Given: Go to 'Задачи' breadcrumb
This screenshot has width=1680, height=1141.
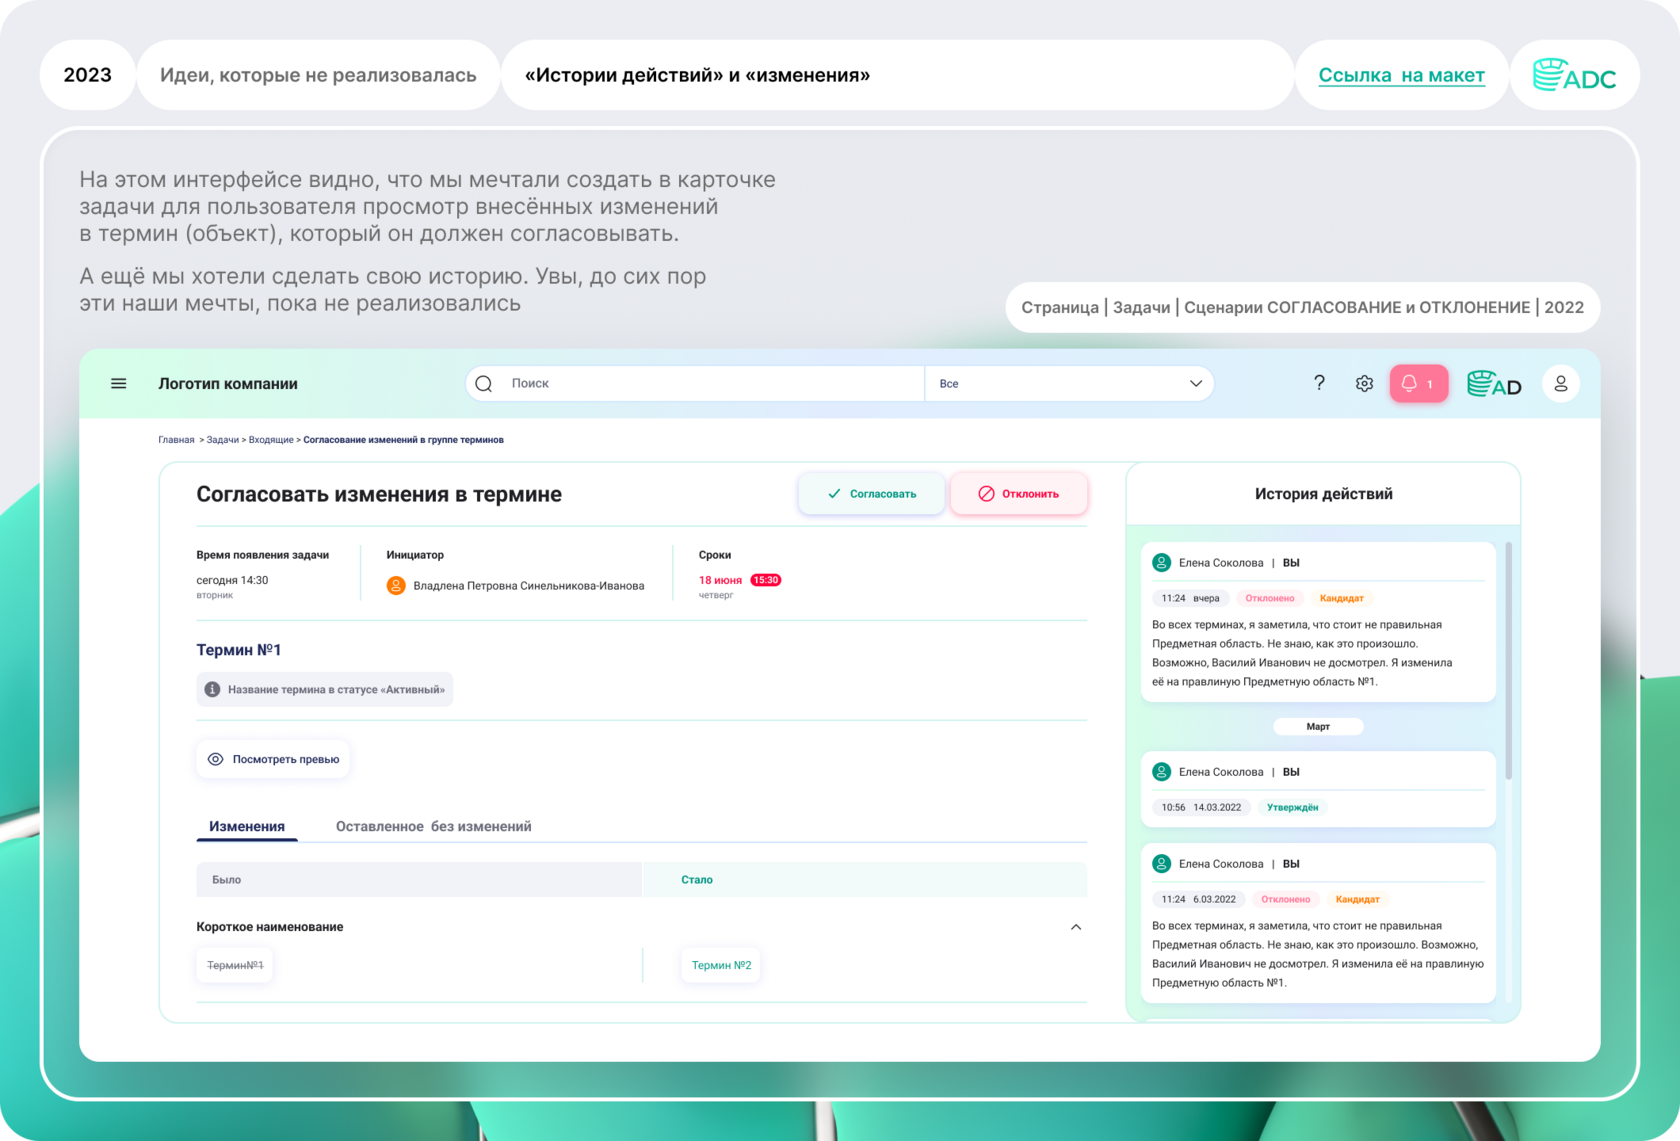Looking at the screenshot, I should [222, 440].
